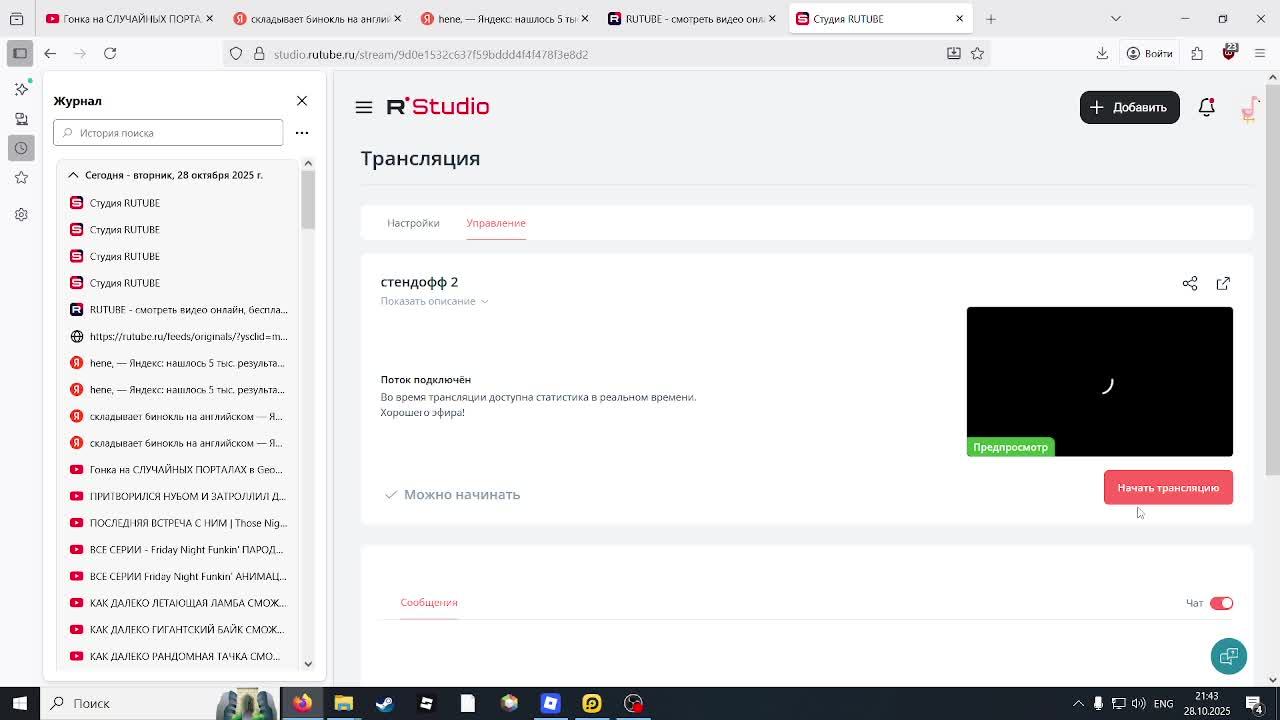Close the Журнал sidebar panel
Viewport: 1280px width, 720px height.
coord(302,101)
